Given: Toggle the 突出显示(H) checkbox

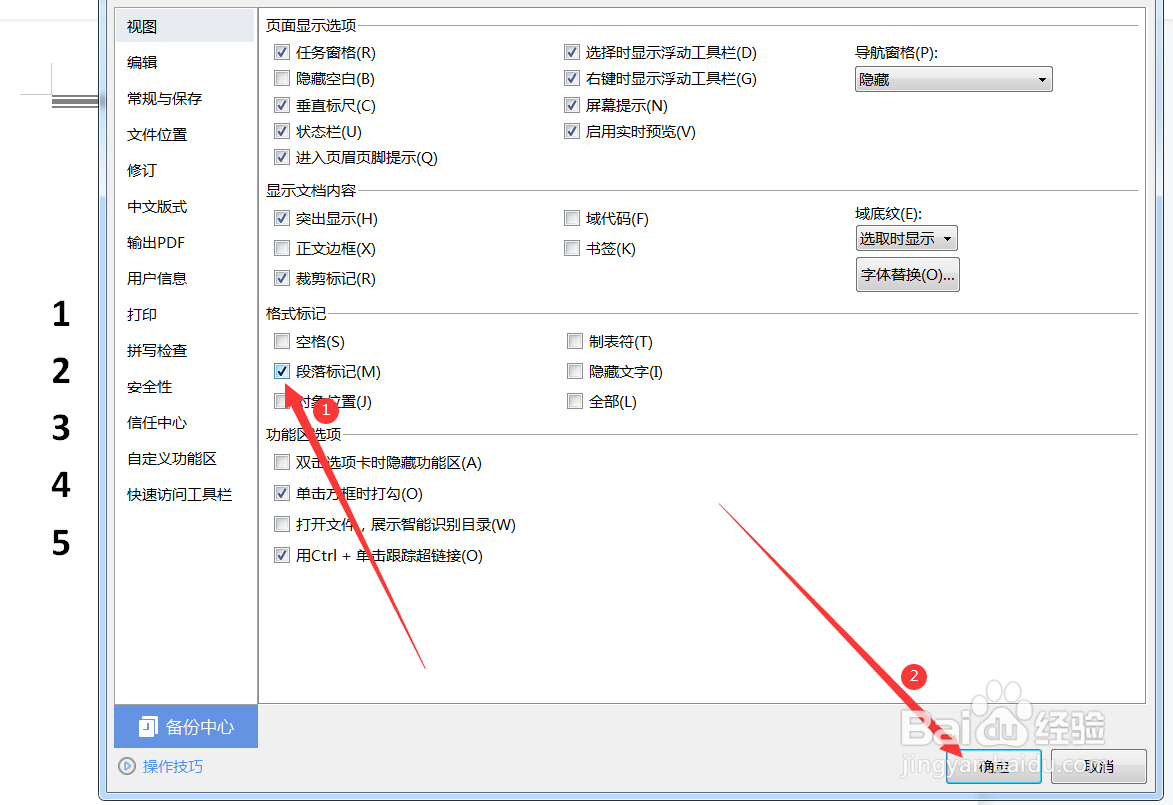Looking at the screenshot, I should coord(282,218).
